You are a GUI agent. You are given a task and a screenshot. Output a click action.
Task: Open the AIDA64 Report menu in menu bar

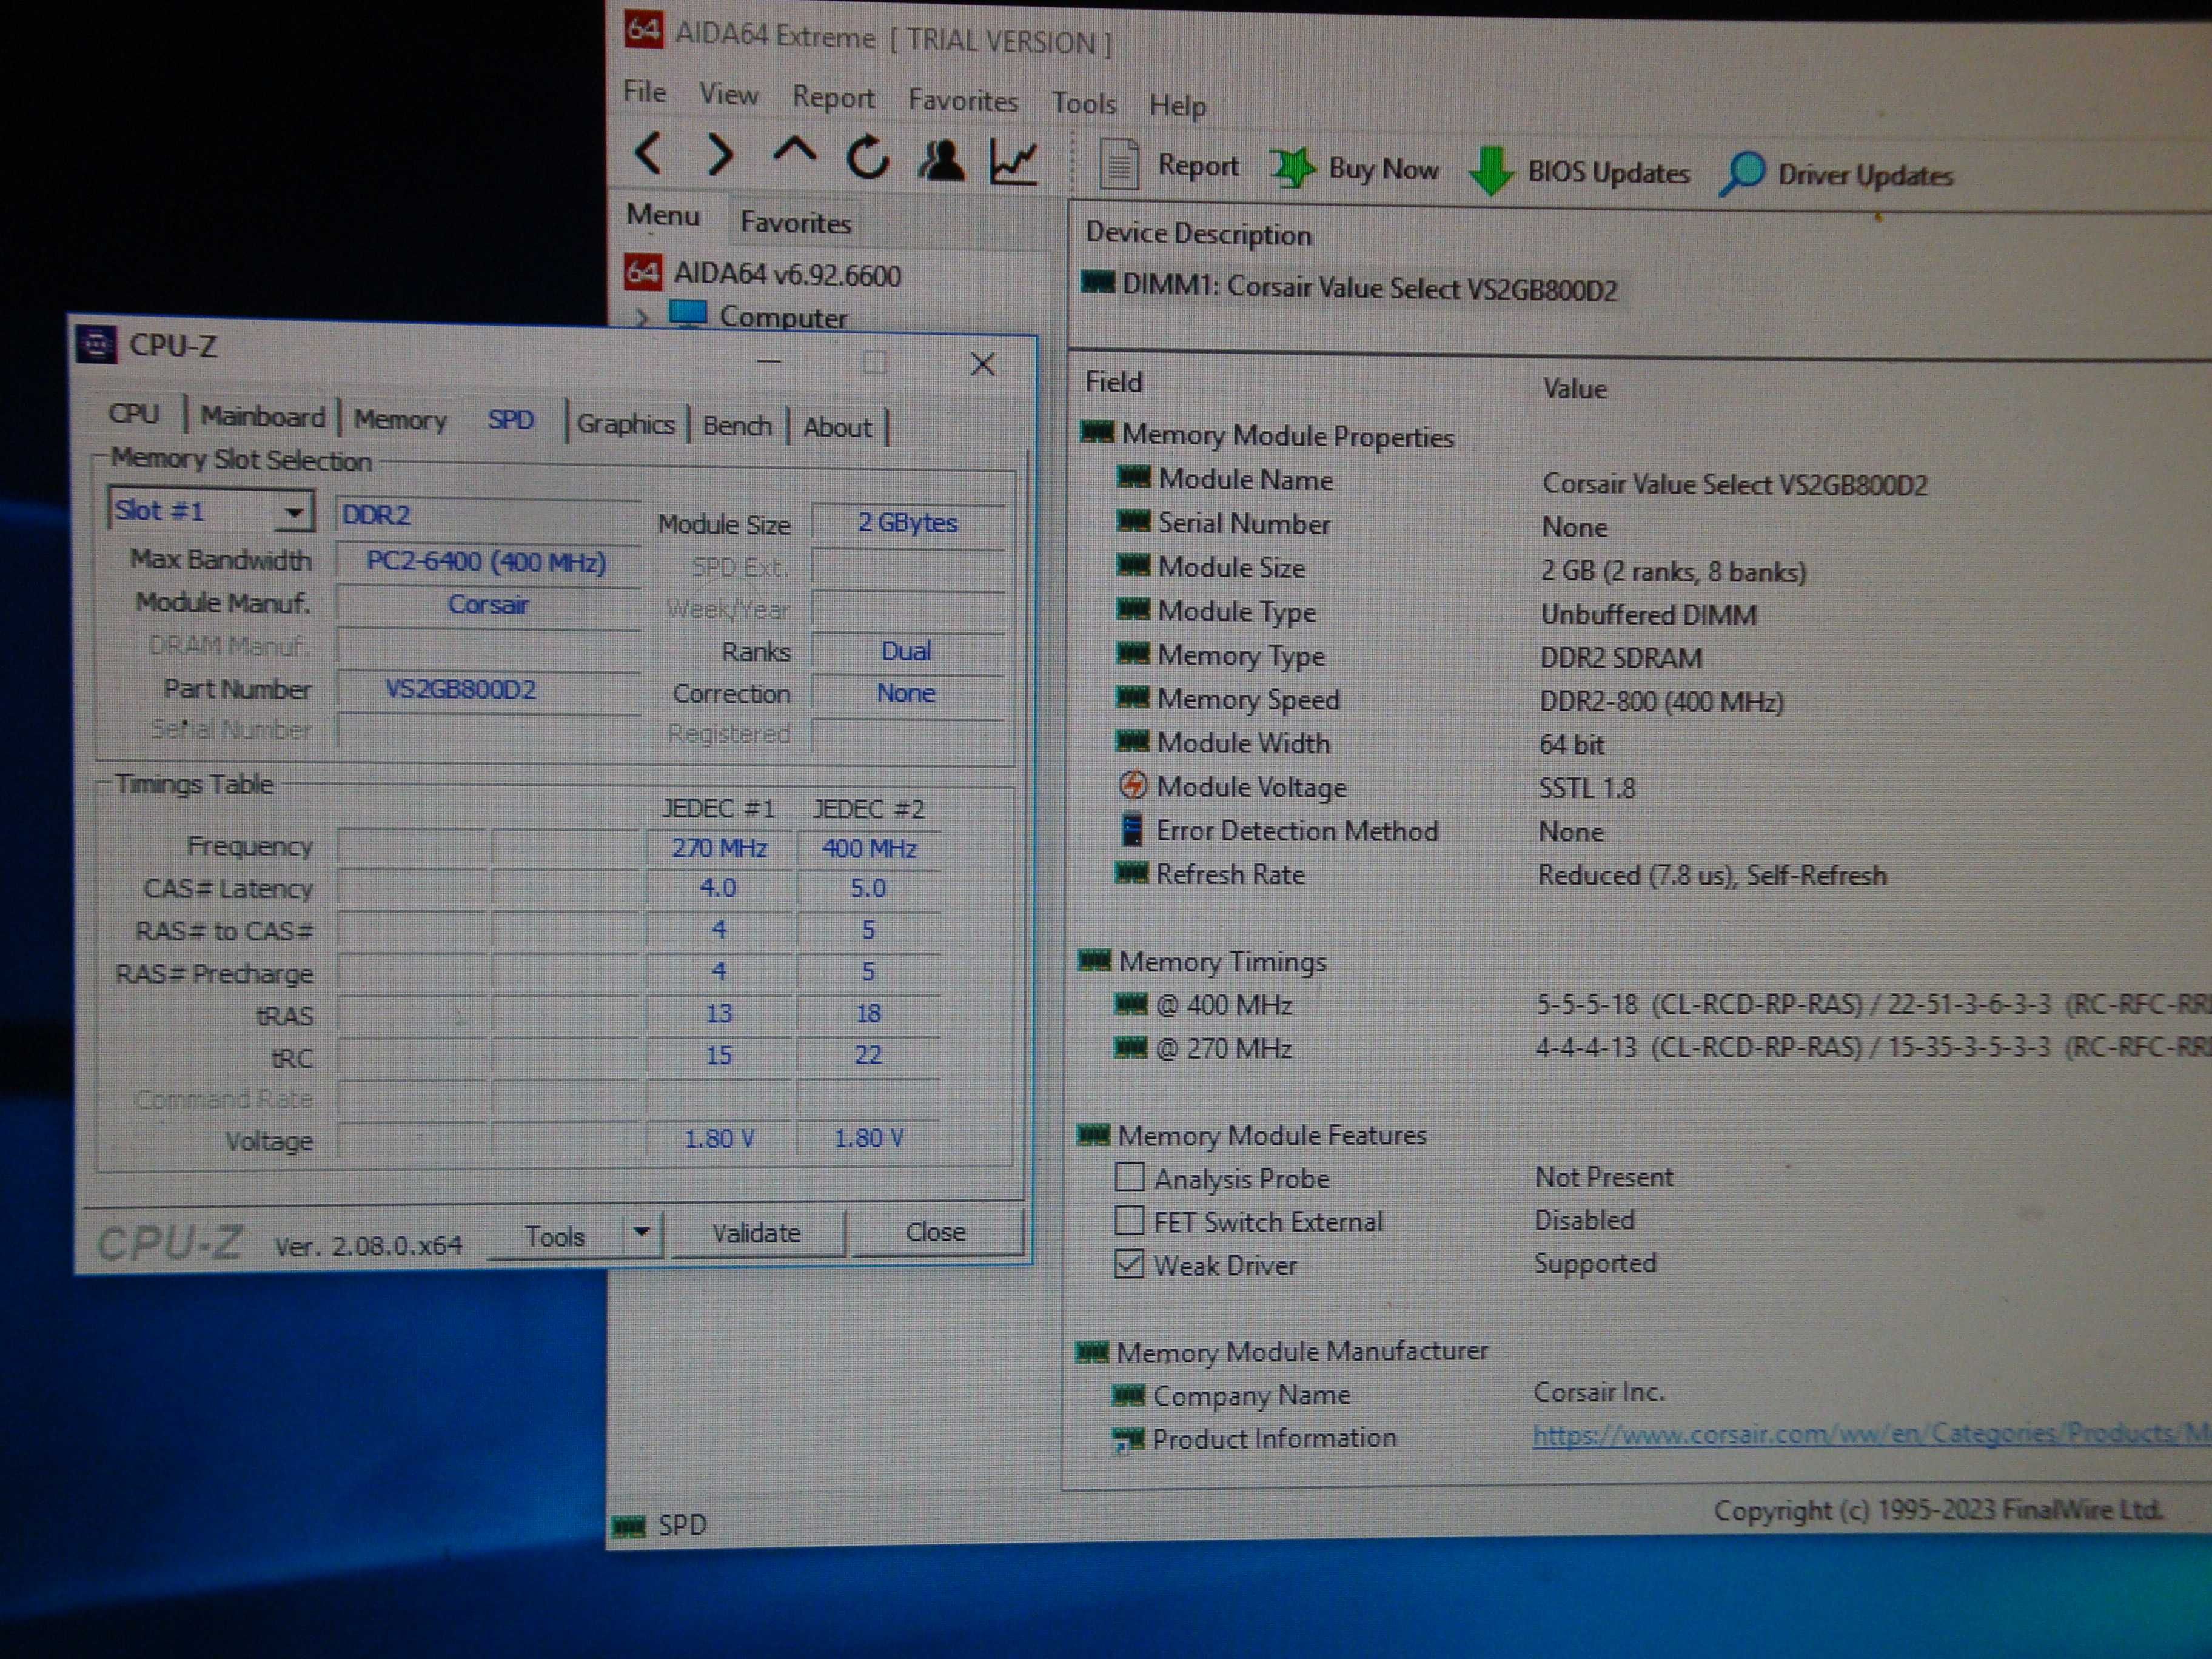coord(833,97)
